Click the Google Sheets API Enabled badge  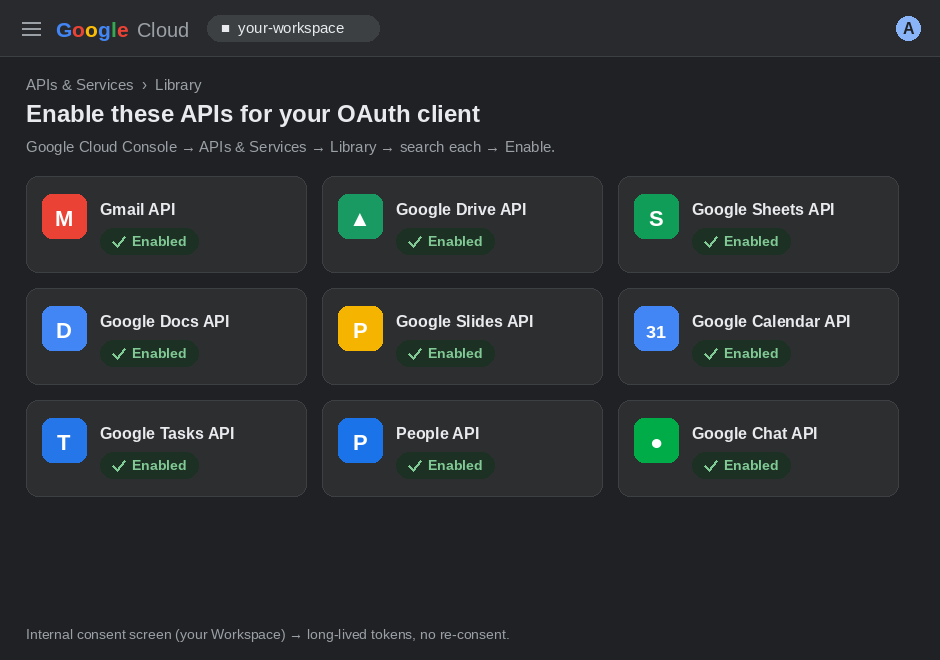coord(742,242)
